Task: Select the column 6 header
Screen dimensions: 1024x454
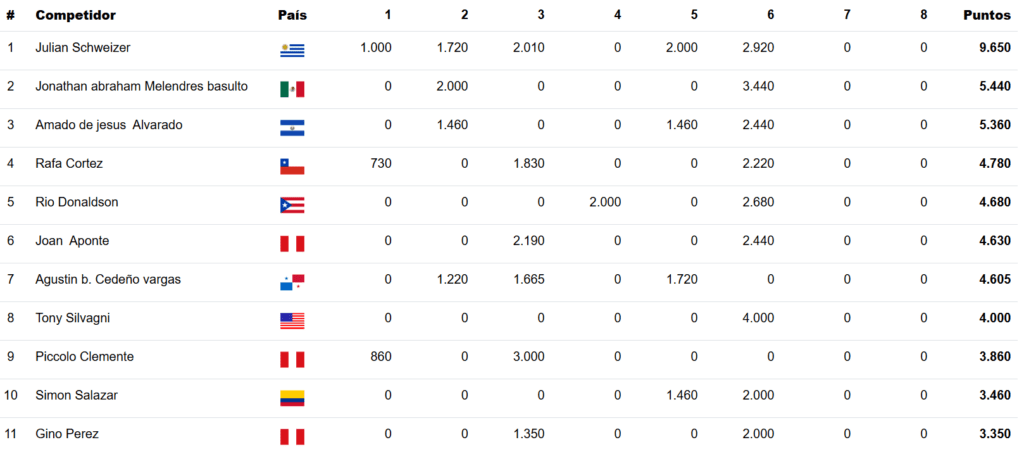Action: click(771, 15)
